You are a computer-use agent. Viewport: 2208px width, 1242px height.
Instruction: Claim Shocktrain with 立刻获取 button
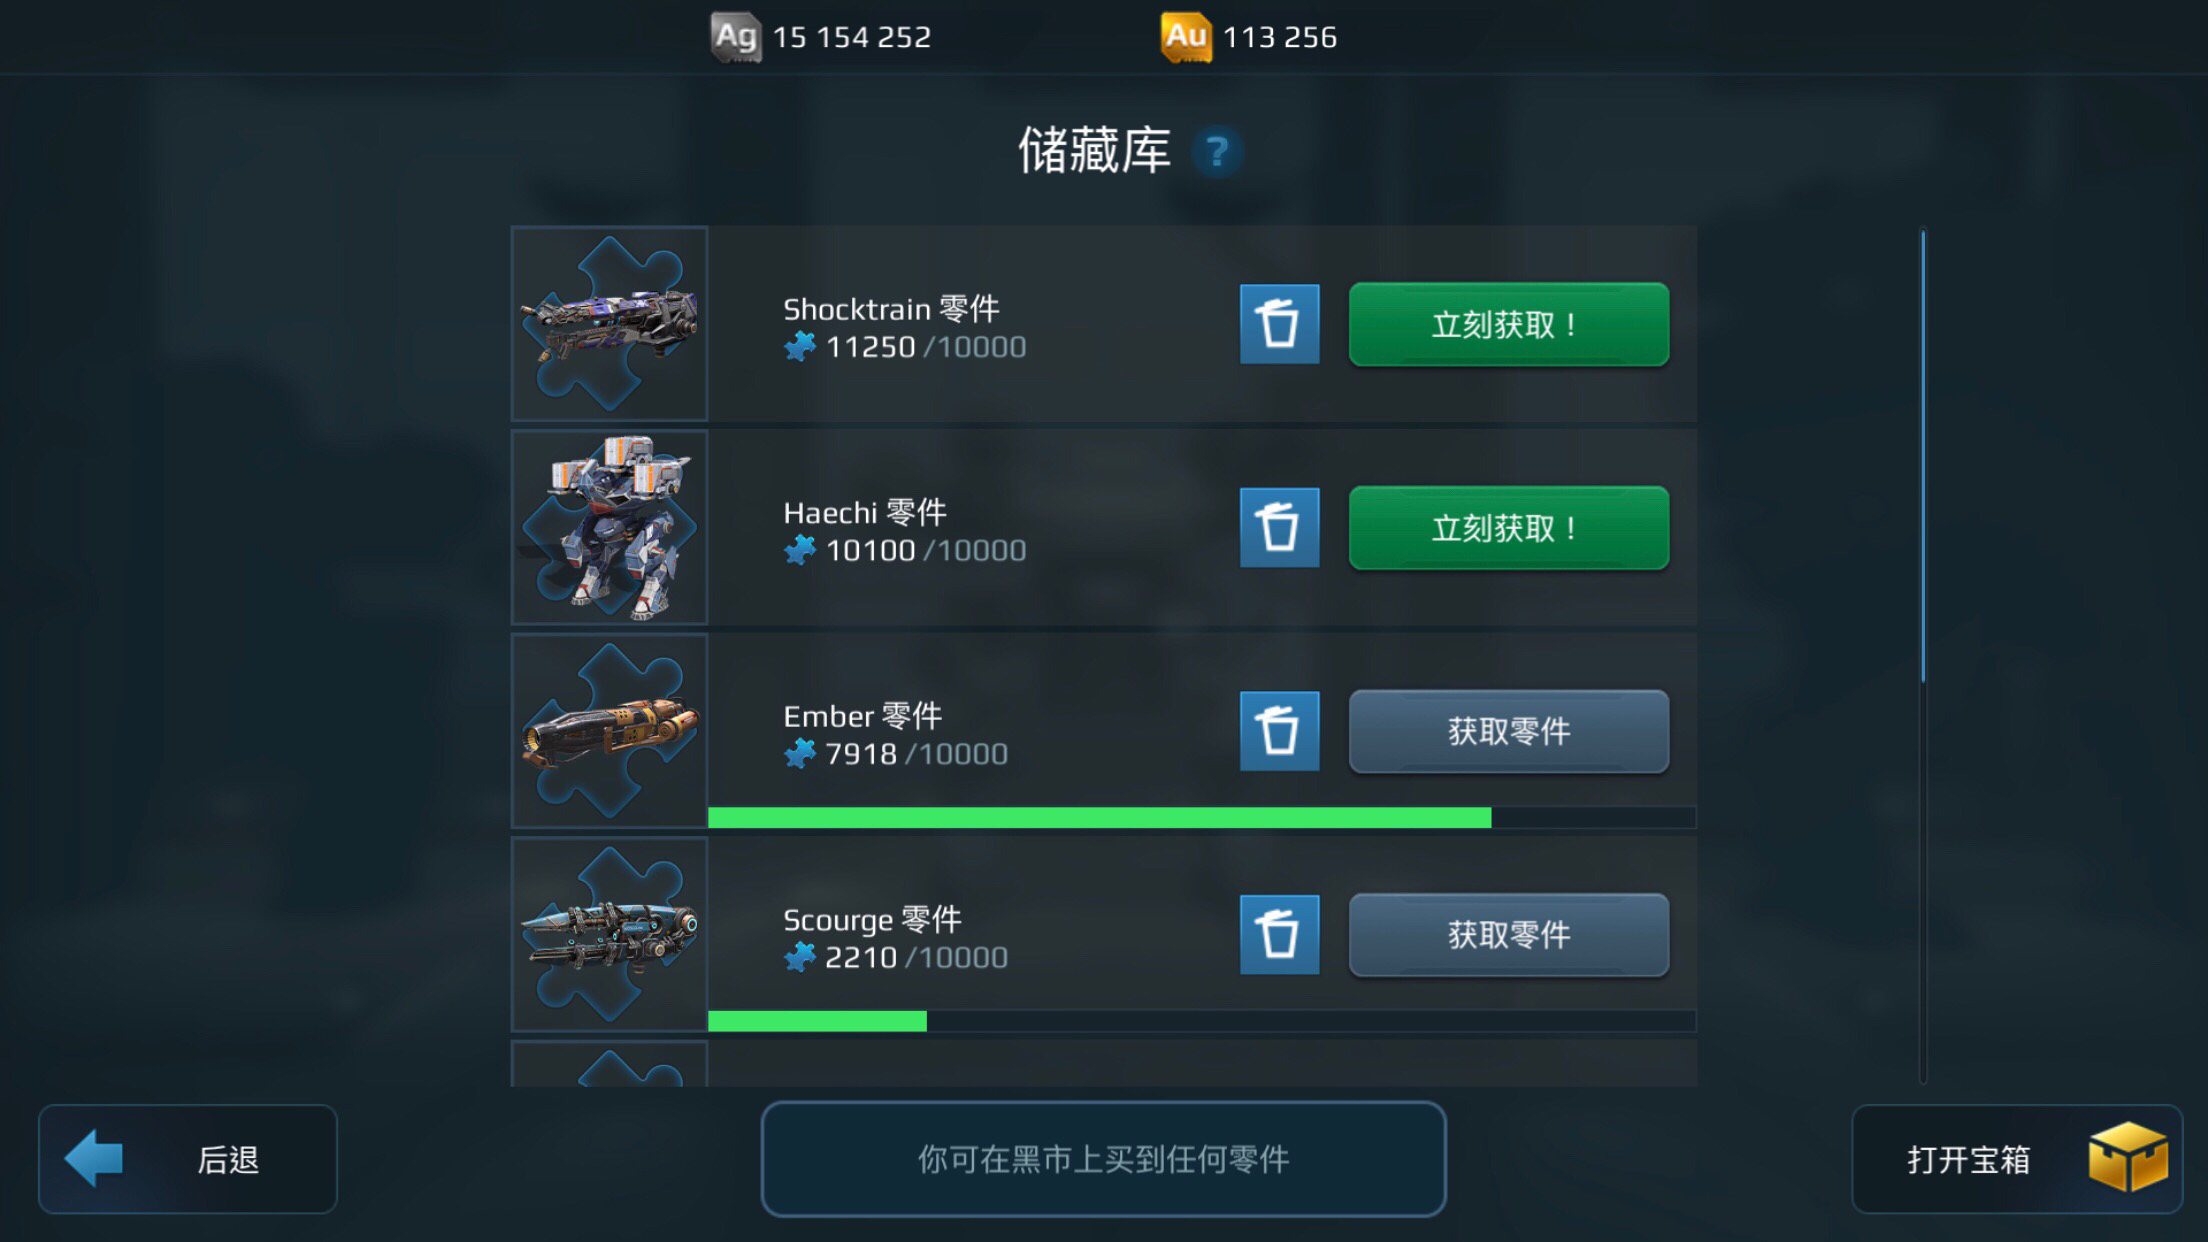pos(1509,324)
